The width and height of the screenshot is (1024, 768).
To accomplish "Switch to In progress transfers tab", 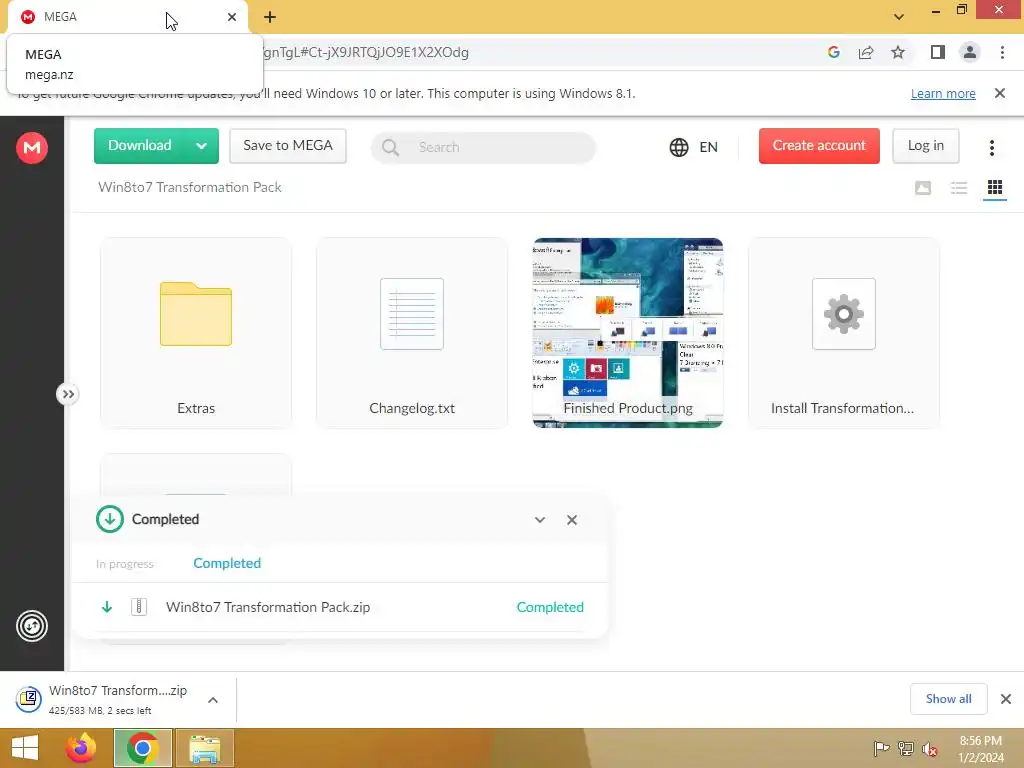I will 125,564.
